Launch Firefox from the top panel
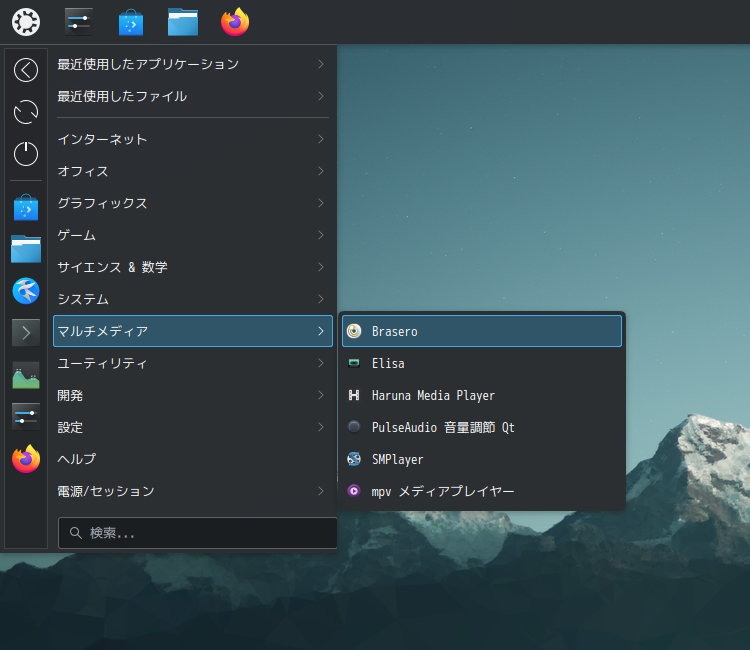 [x=235, y=22]
